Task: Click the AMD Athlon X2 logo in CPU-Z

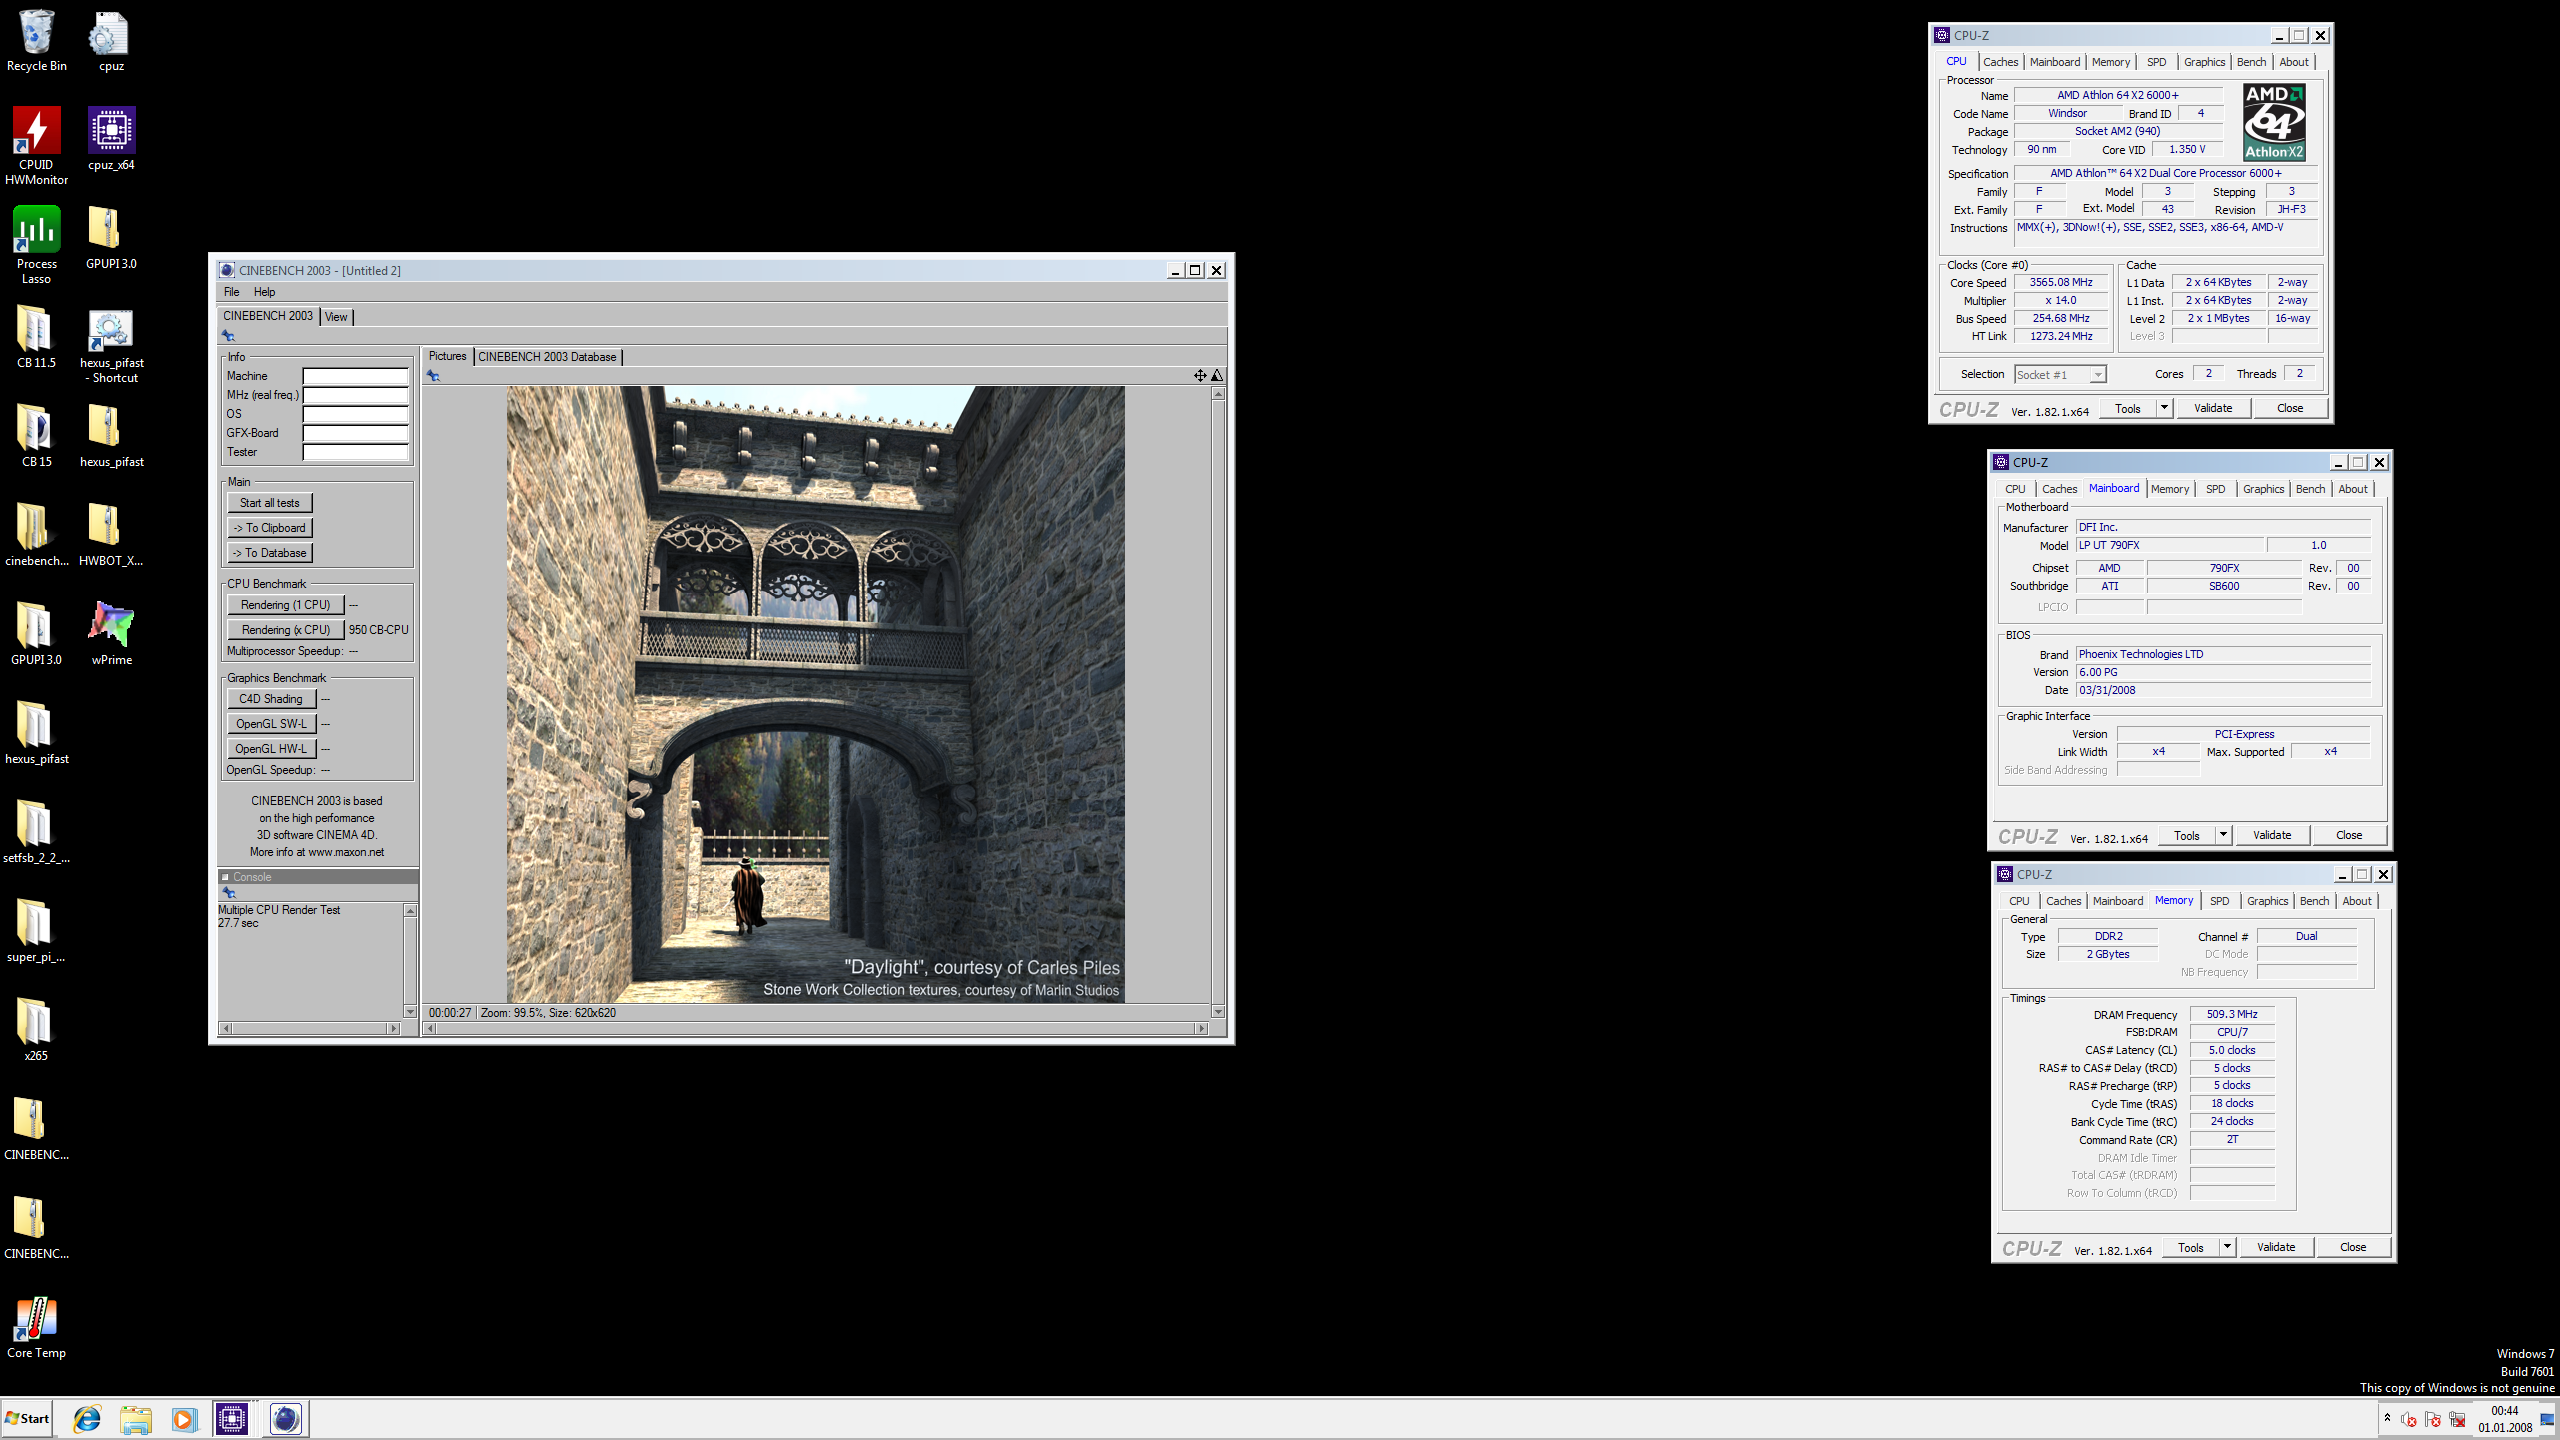Action: point(2274,122)
